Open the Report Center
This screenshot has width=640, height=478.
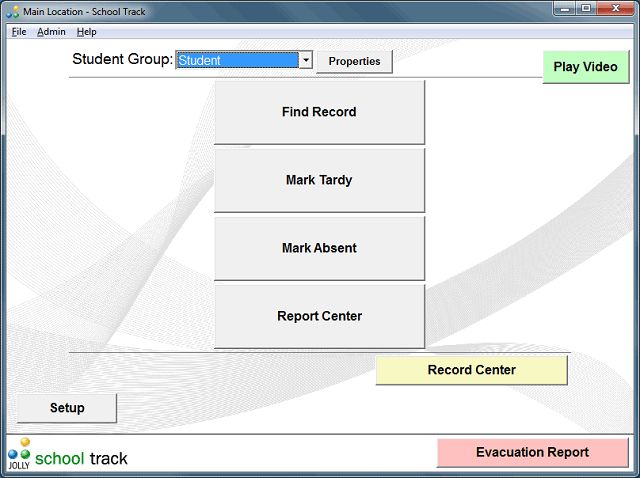click(319, 316)
